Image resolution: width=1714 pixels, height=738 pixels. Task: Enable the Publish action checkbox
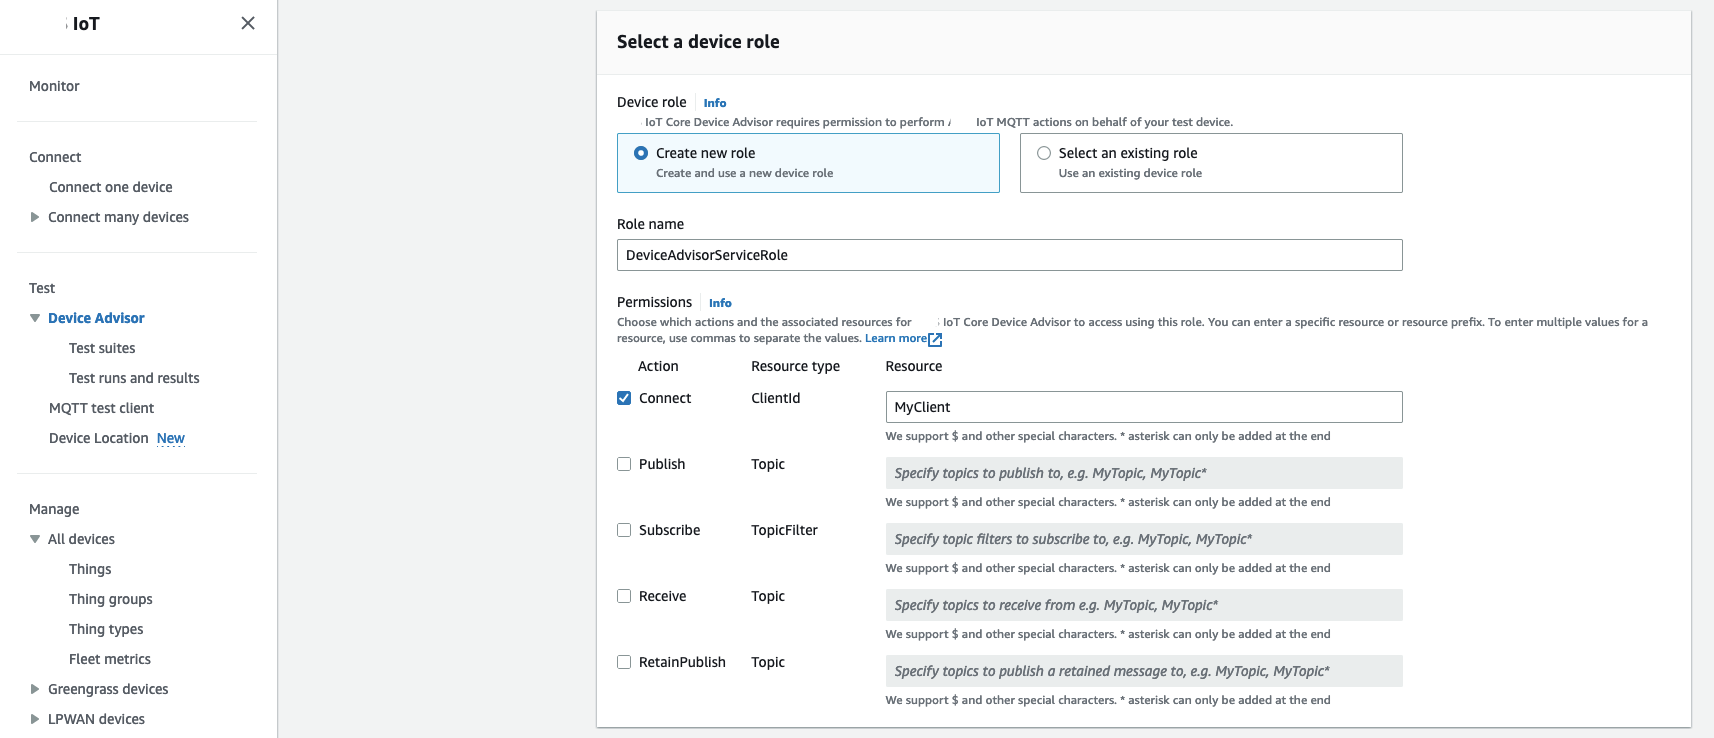click(624, 464)
